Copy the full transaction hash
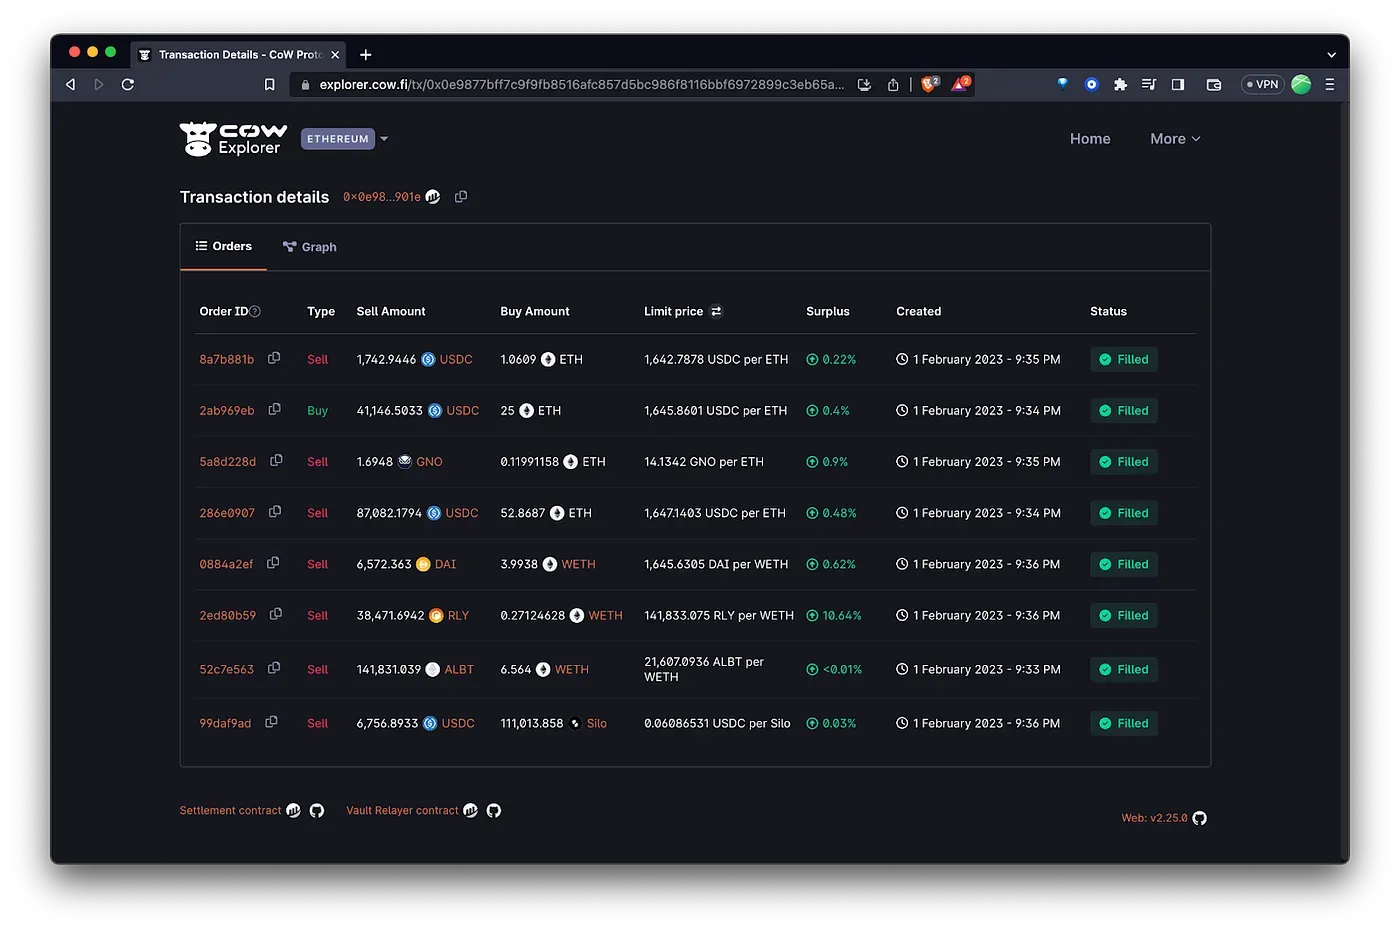Image resolution: width=1400 pixels, height=931 pixels. coord(461,197)
